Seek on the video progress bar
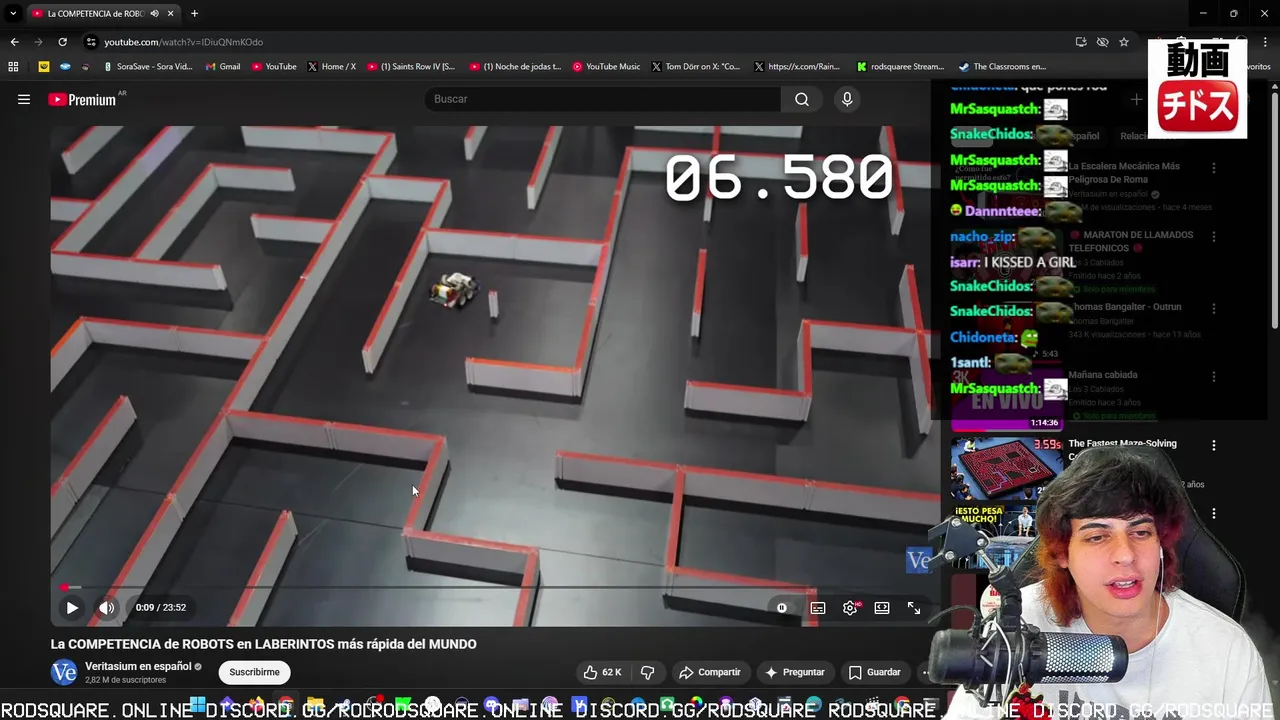Image resolution: width=1280 pixels, height=720 pixels. click(x=495, y=587)
